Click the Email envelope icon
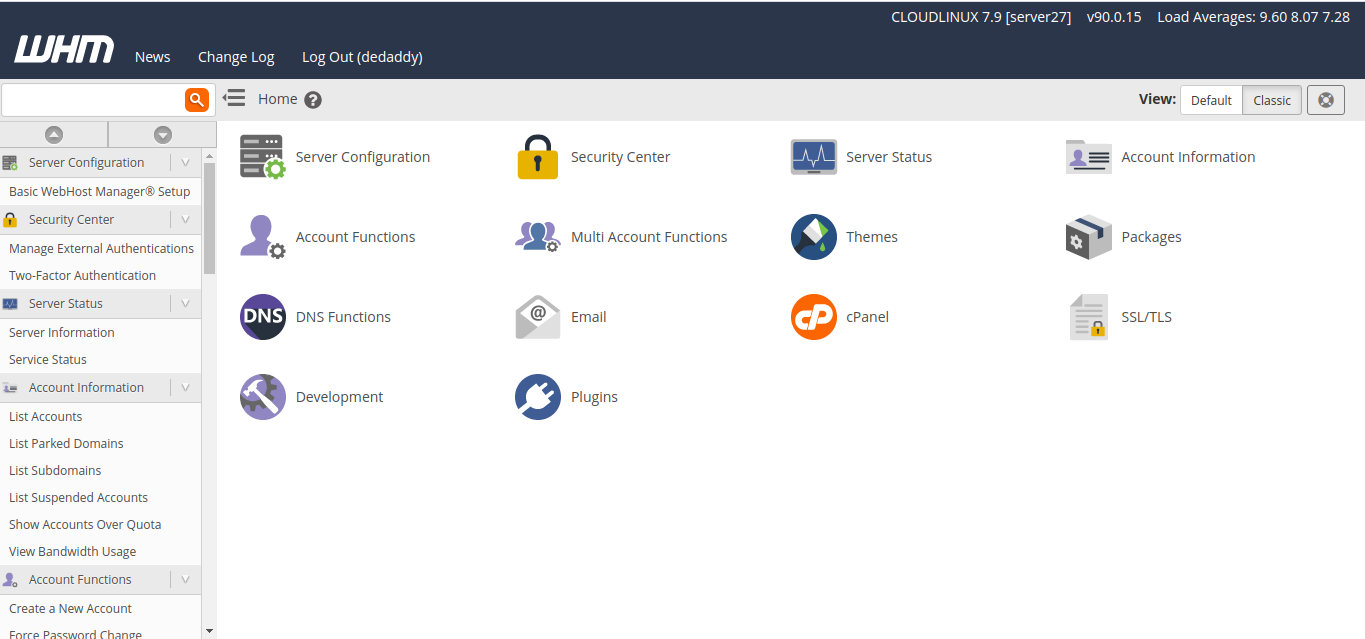The height and width of the screenshot is (639, 1365). click(x=537, y=317)
